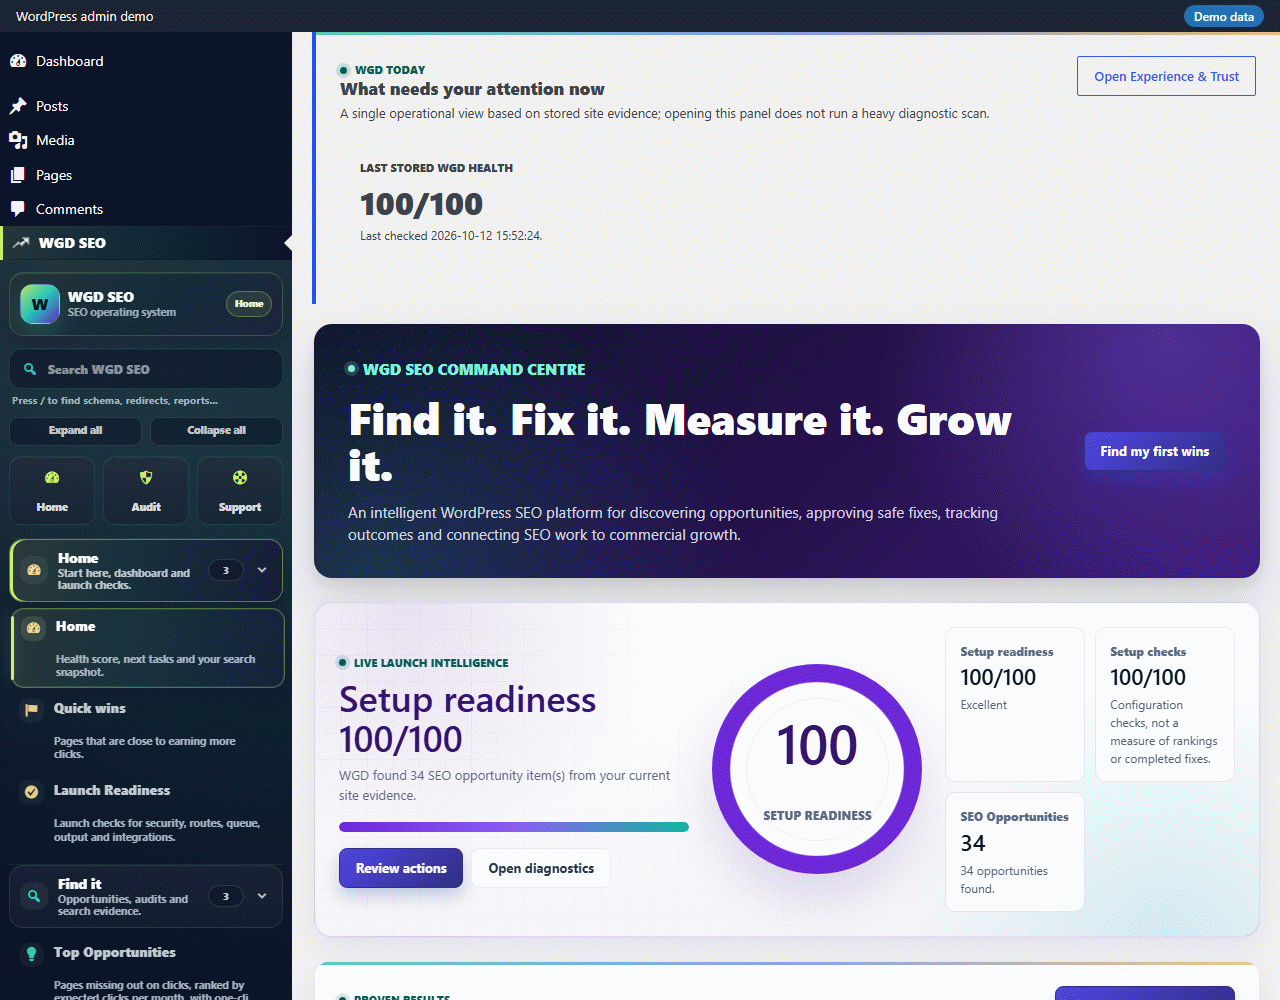Click the WGD SEO trend icon
This screenshot has width=1280, height=1000.
[21, 243]
